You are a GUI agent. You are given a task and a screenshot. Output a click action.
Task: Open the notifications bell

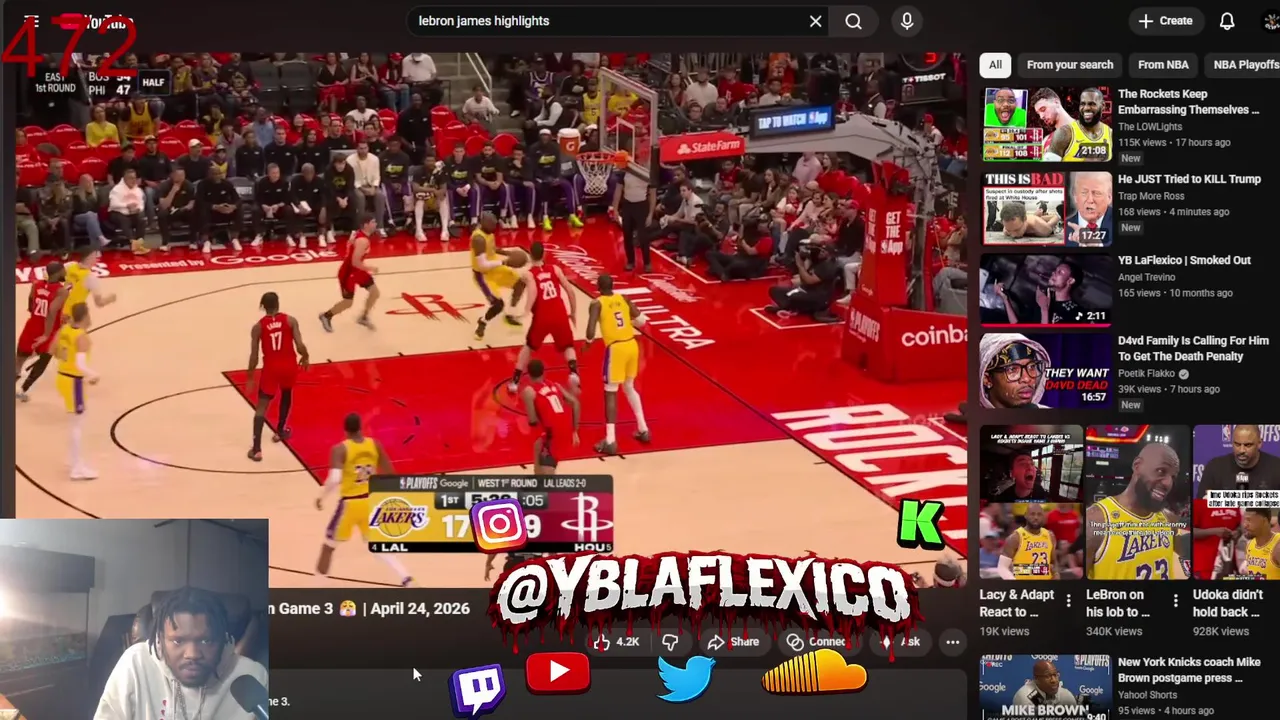pos(1227,21)
